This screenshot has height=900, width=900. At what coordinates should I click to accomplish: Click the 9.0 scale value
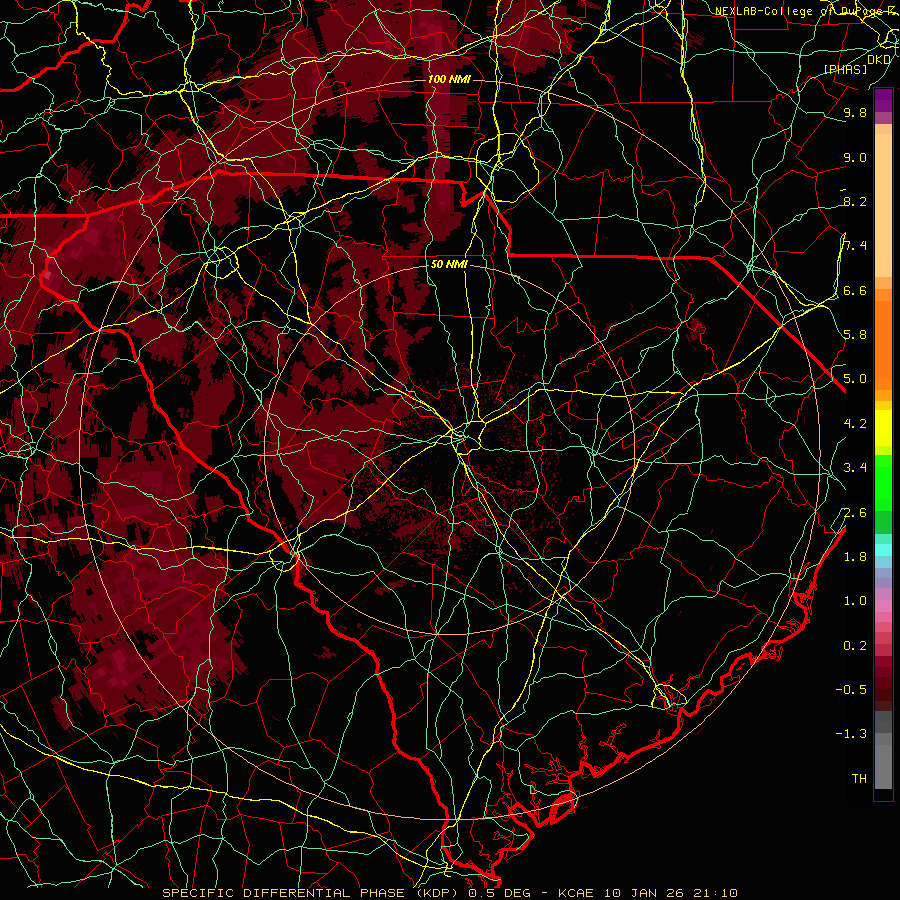[x=855, y=157]
